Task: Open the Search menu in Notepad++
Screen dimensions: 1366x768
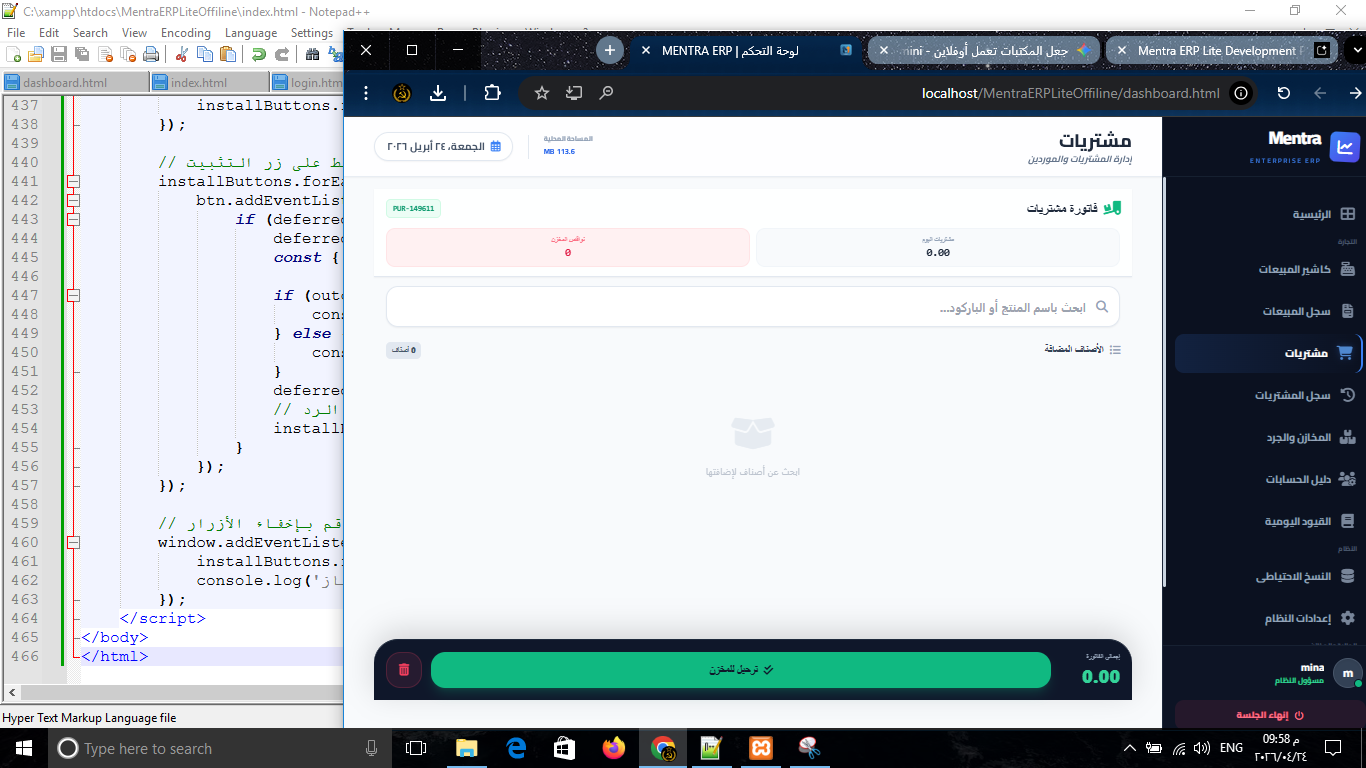Action: [x=90, y=32]
